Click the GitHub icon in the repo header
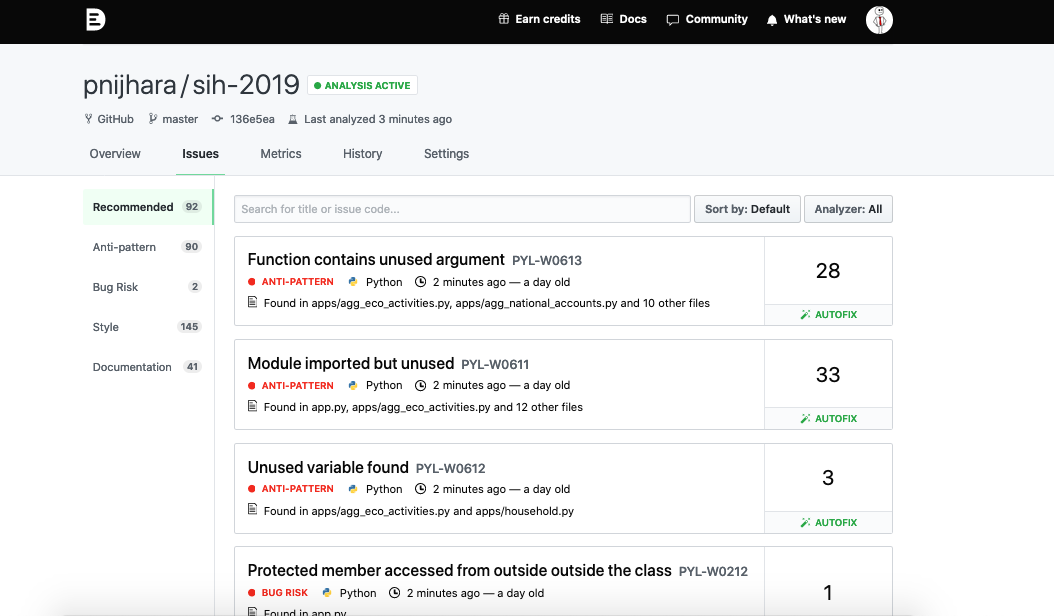Viewport: 1054px width, 616px height. [x=88, y=118]
